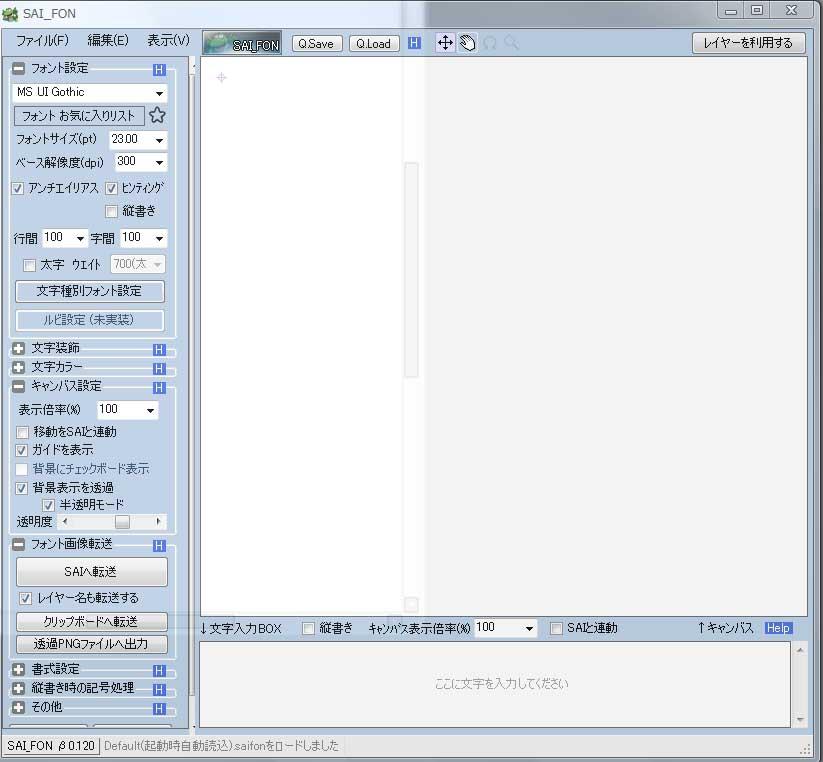
Task: Open help H icon for 書式設定
Action: pos(159,671)
